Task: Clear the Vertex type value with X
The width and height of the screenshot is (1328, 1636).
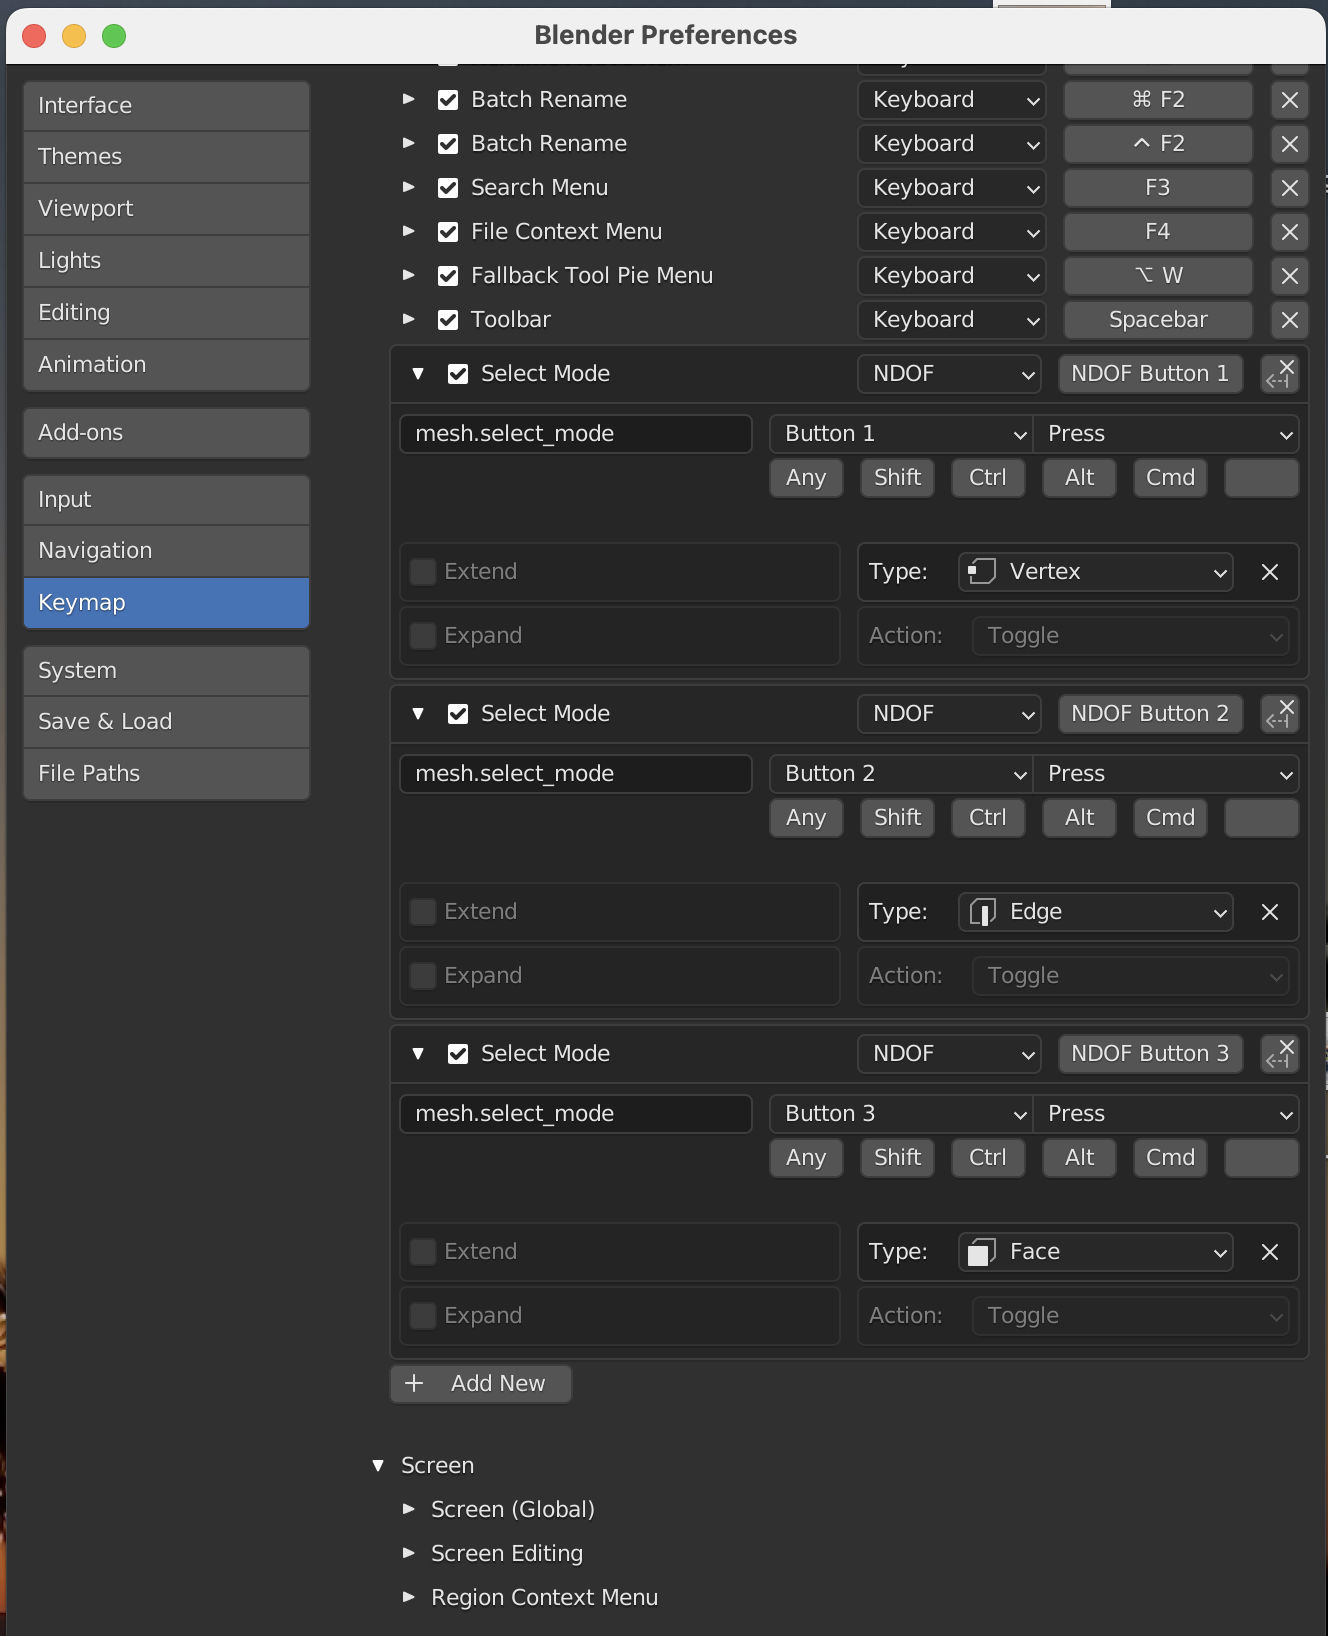Action: tap(1270, 572)
